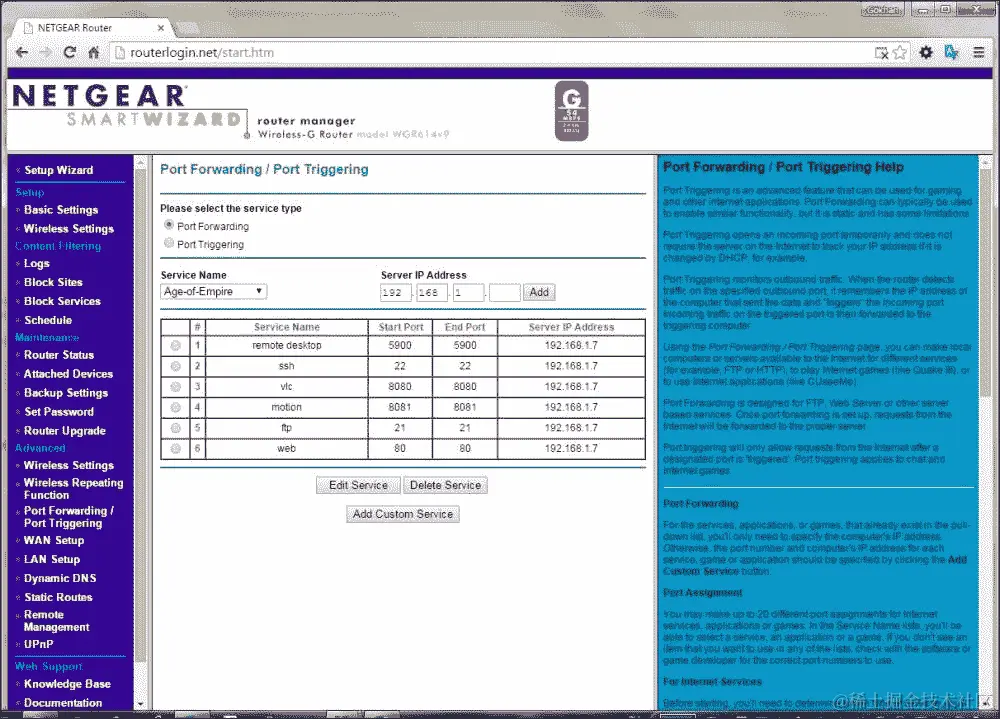Open the browser home page icon
1000x719 pixels.
click(94, 52)
